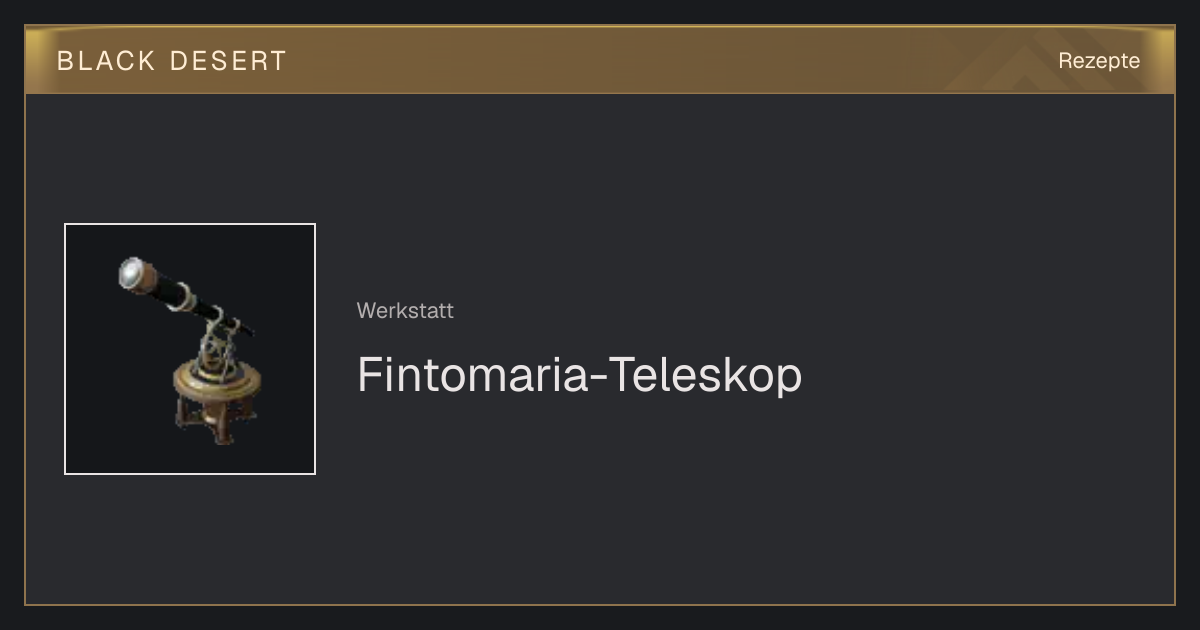The height and width of the screenshot is (630, 1200).
Task: Click the wooden legs under telescope base
Action: coord(217,418)
